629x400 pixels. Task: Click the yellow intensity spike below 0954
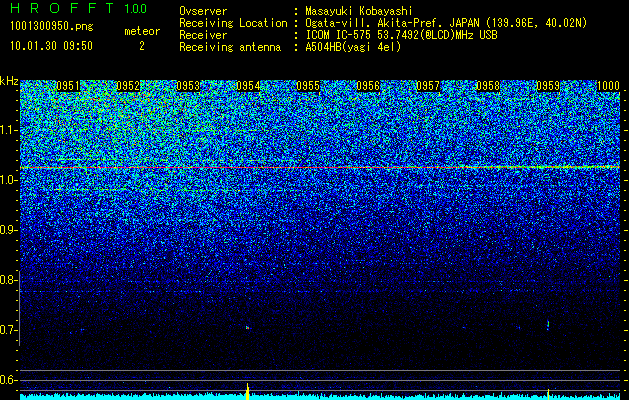coord(248,392)
